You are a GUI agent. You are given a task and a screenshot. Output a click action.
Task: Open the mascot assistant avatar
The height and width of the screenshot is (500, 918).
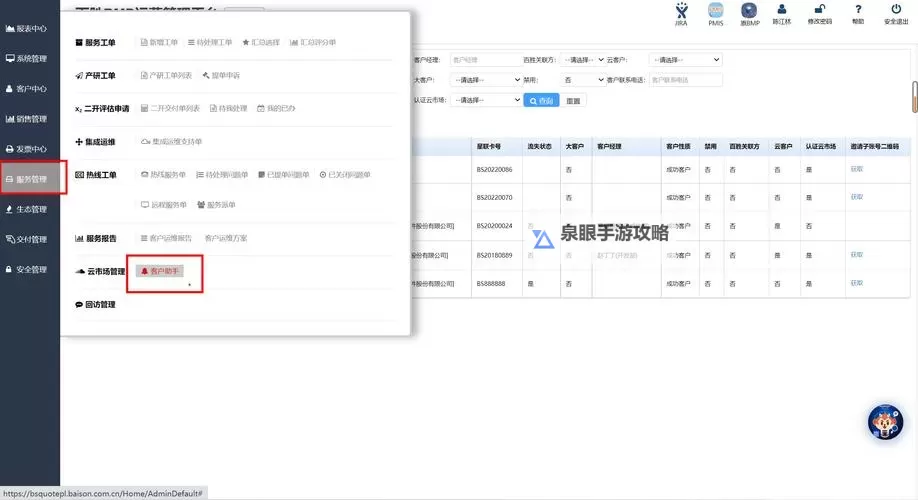885,422
